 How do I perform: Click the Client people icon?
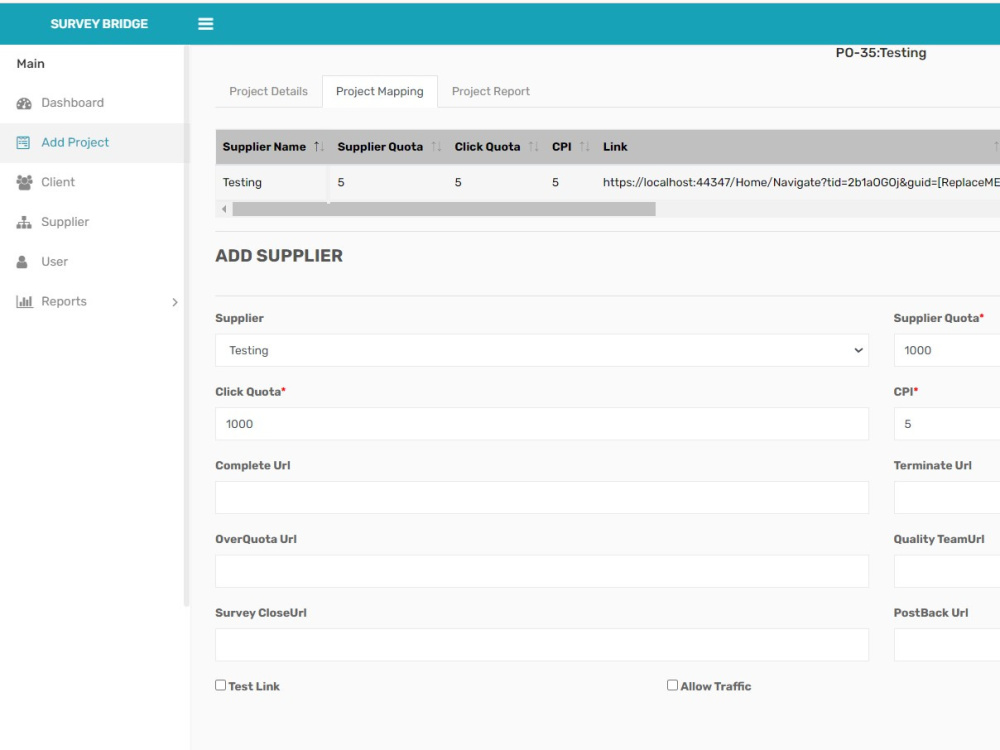[24, 182]
